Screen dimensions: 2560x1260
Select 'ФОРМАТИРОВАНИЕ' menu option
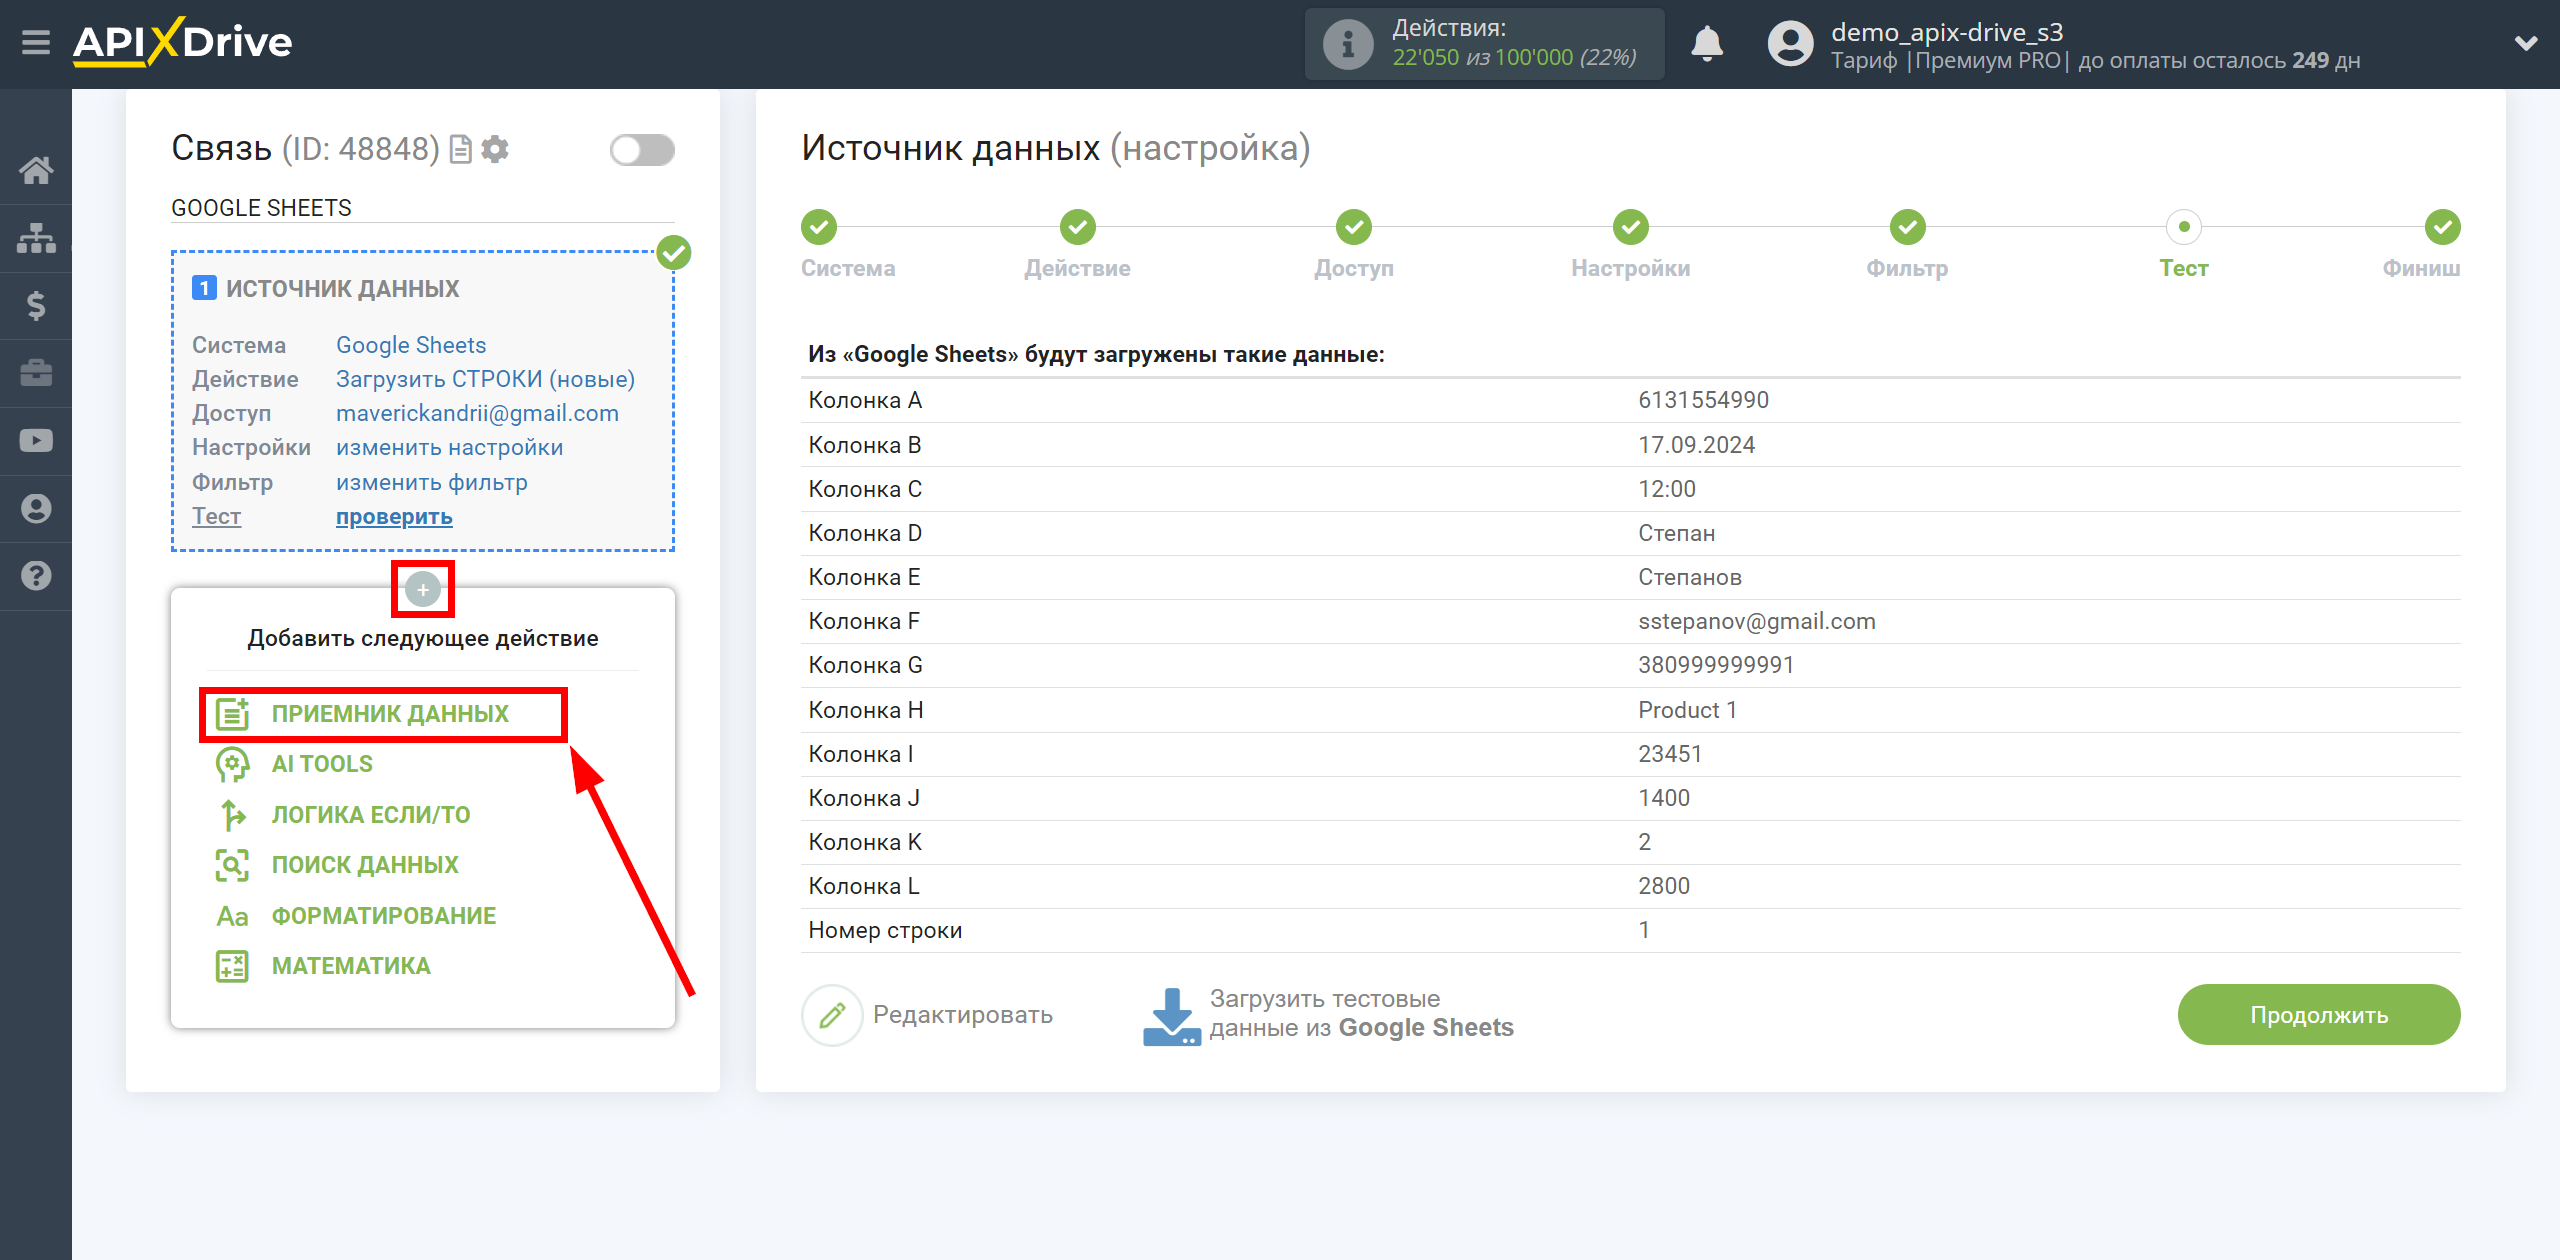pyautogui.click(x=384, y=916)
